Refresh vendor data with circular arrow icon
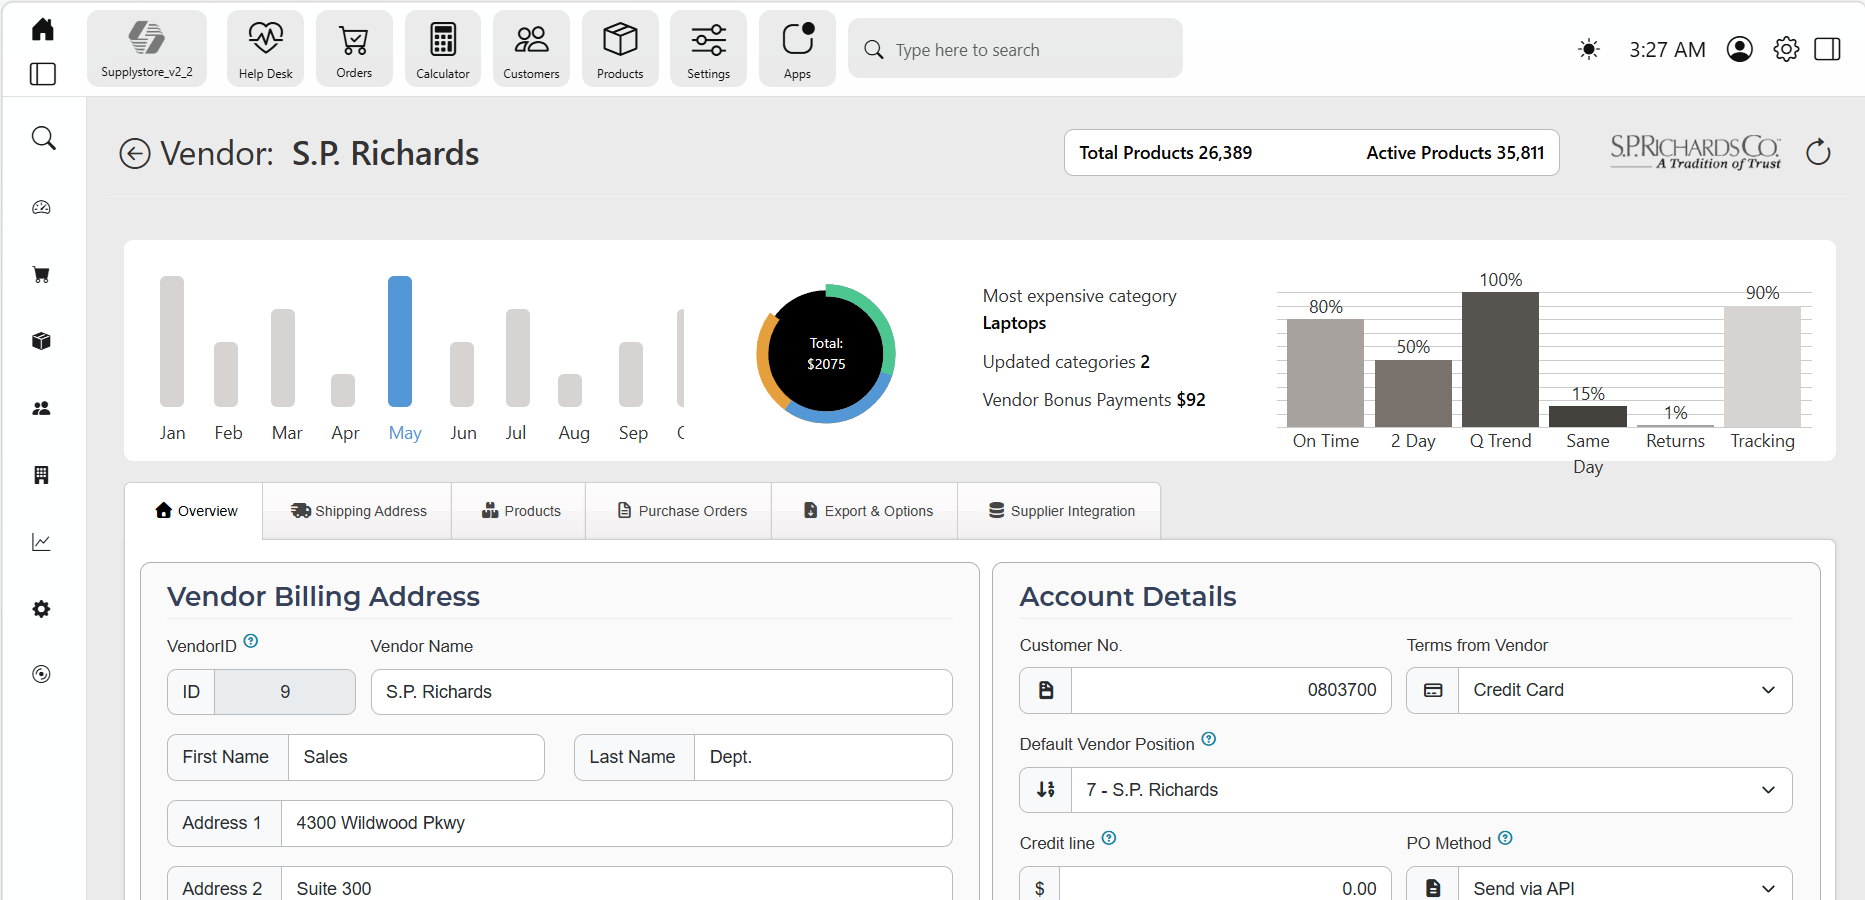Viewport: 1865px width, 900px height. point(1818,152)
